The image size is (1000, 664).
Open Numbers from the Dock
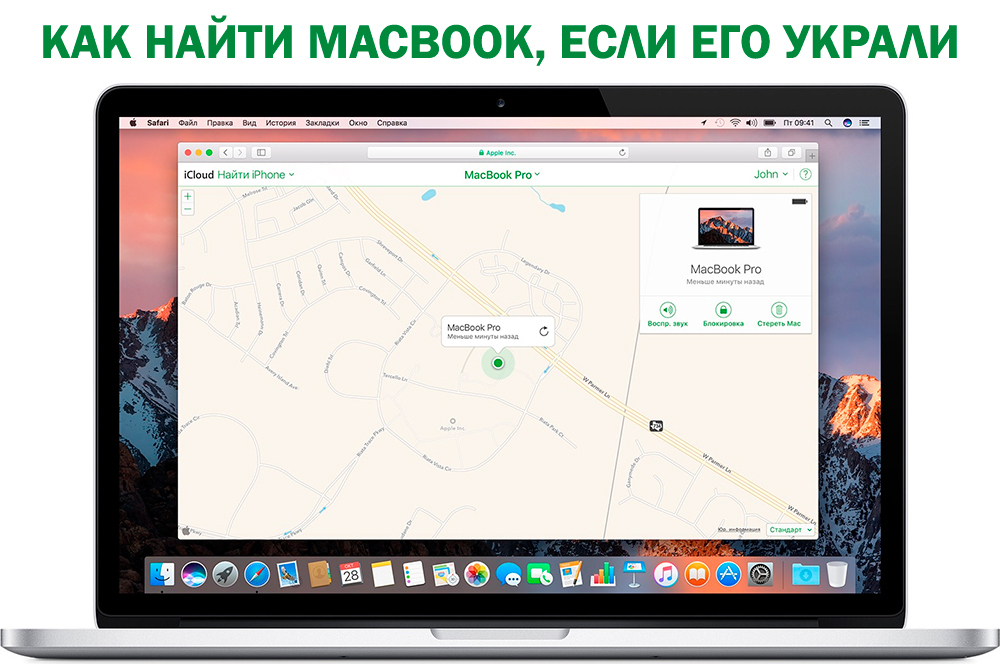603,574
